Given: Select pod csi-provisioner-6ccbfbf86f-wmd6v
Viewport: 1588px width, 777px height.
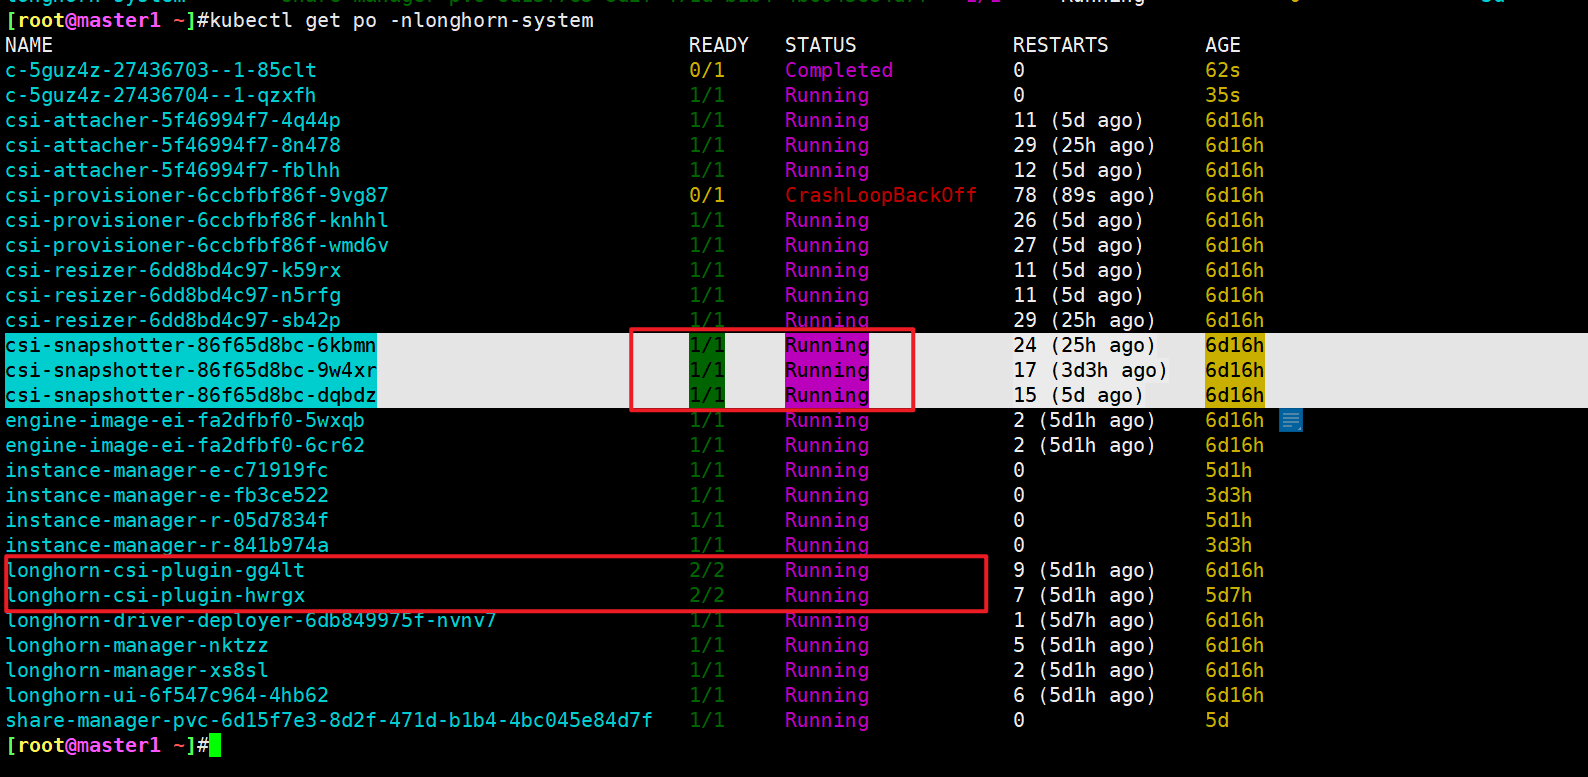Looking at the screenshot, I should 197,245.
